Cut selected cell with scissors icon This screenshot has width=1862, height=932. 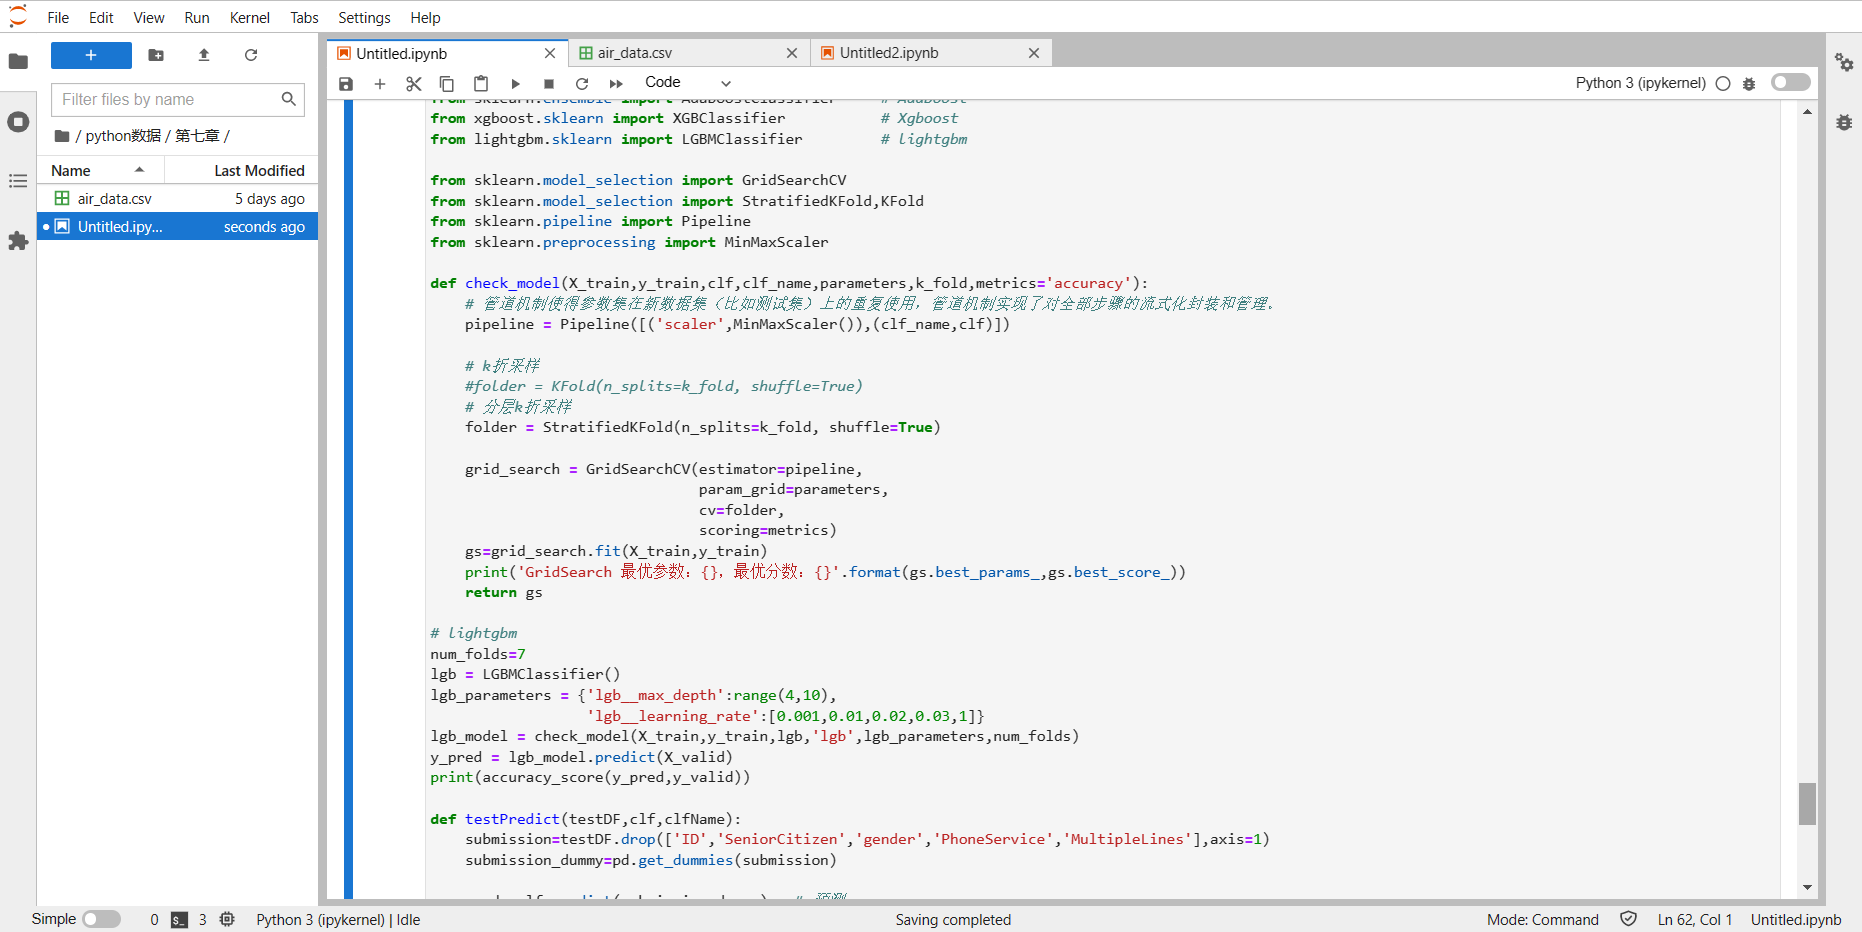click(414, 84)
